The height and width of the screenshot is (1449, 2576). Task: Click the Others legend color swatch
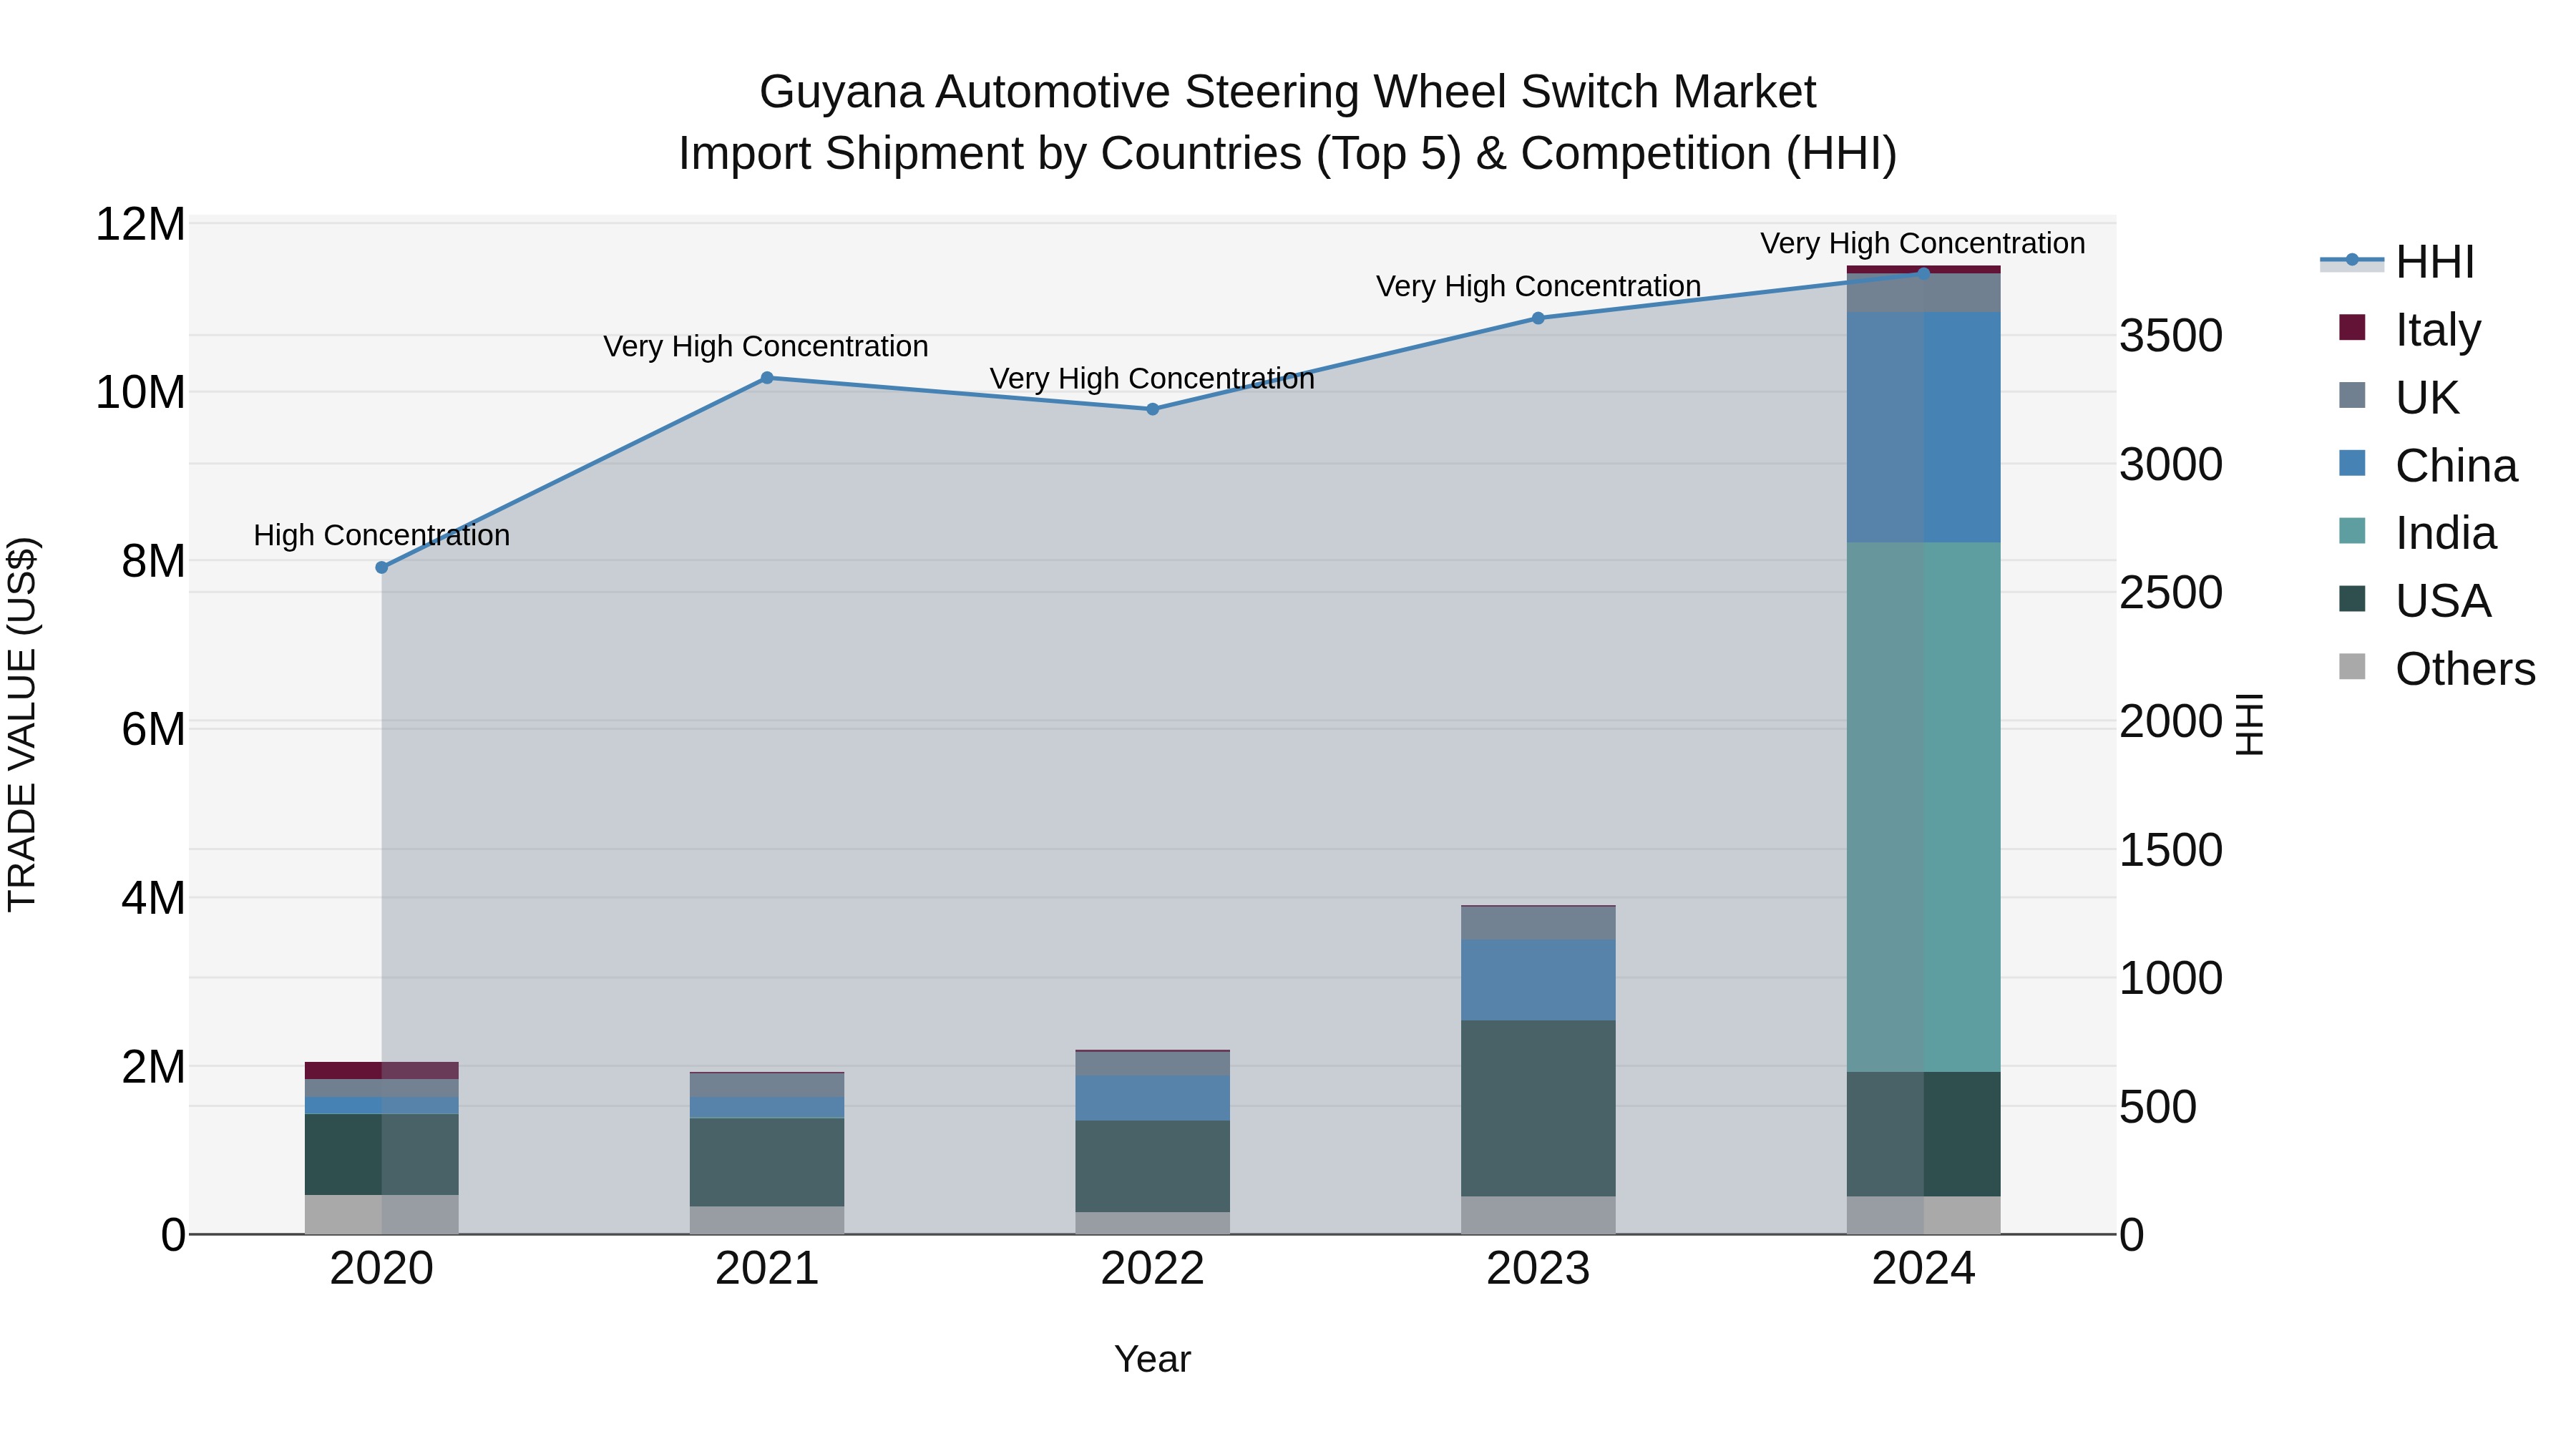tap(2352, 666)
